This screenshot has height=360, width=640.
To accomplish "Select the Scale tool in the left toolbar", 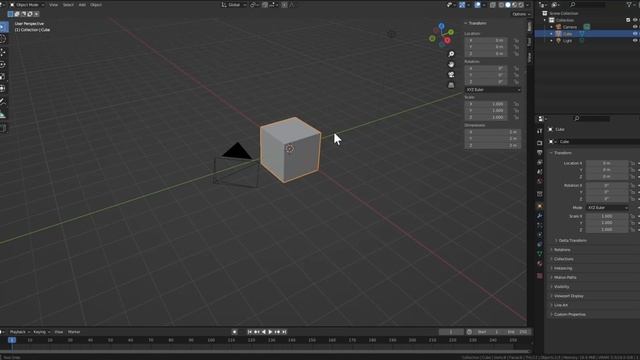I will click(3, 76).
